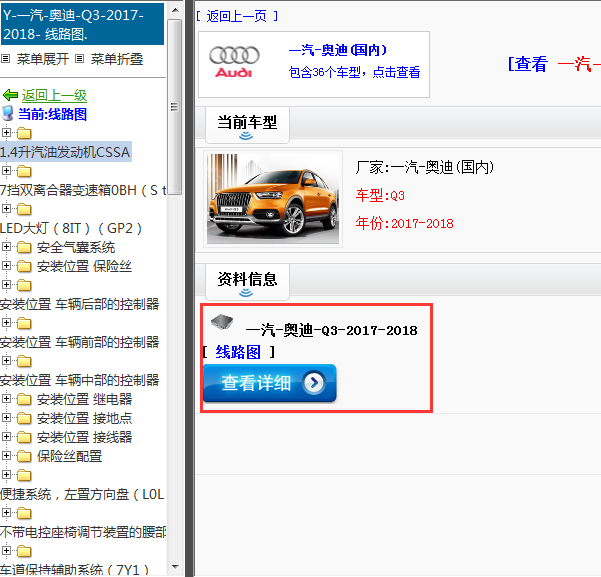Click the menu collapse icon beside 菜单折叠
The height and width of the screenshot is (577, 601).
point(79,59)
